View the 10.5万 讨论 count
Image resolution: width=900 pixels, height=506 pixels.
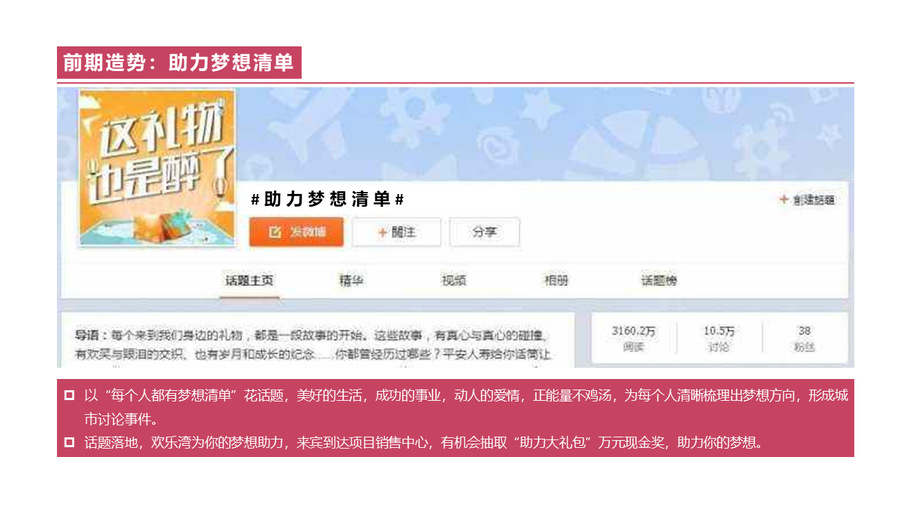click(x=719, y=338)
